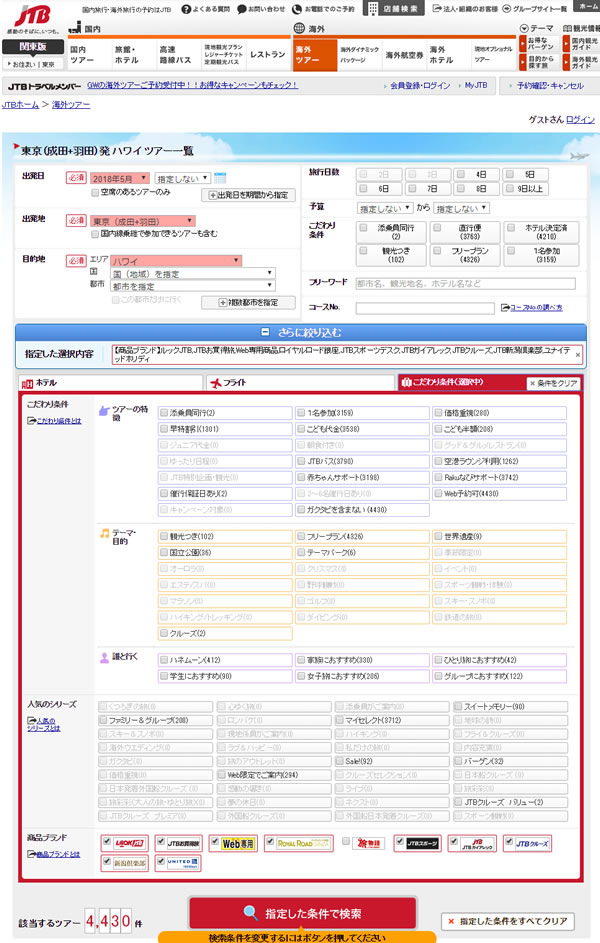
Task: Tick the 世界遺産(9) theme checkbox
Action: tap(439, 537)
